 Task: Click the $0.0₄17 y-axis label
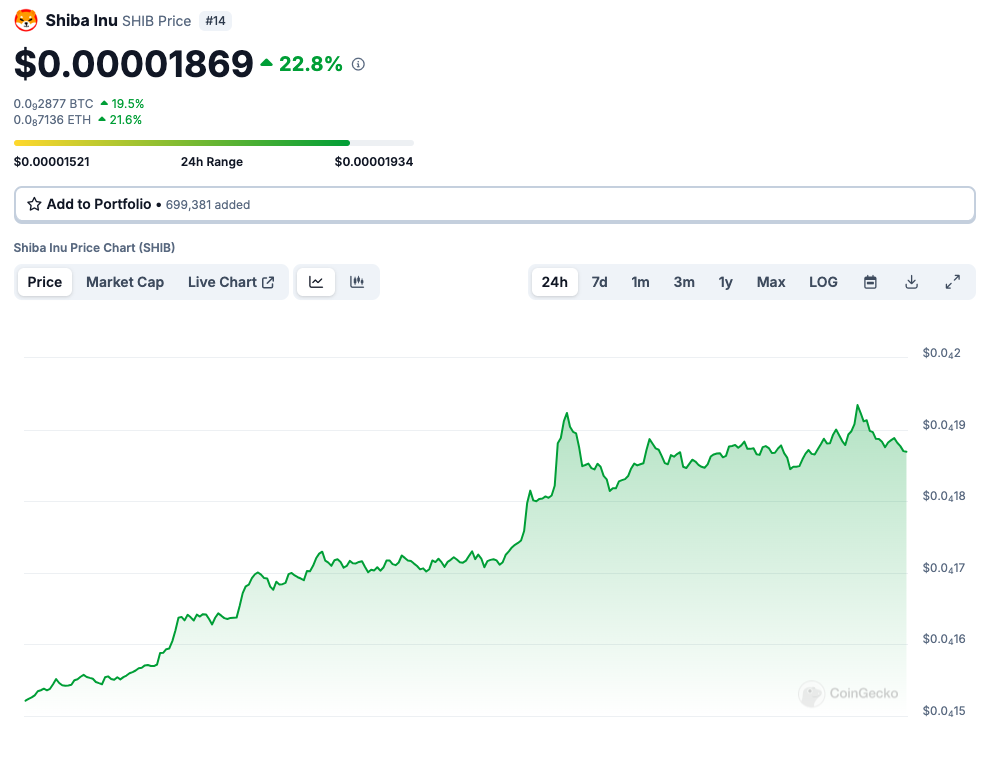pos(944,568)
